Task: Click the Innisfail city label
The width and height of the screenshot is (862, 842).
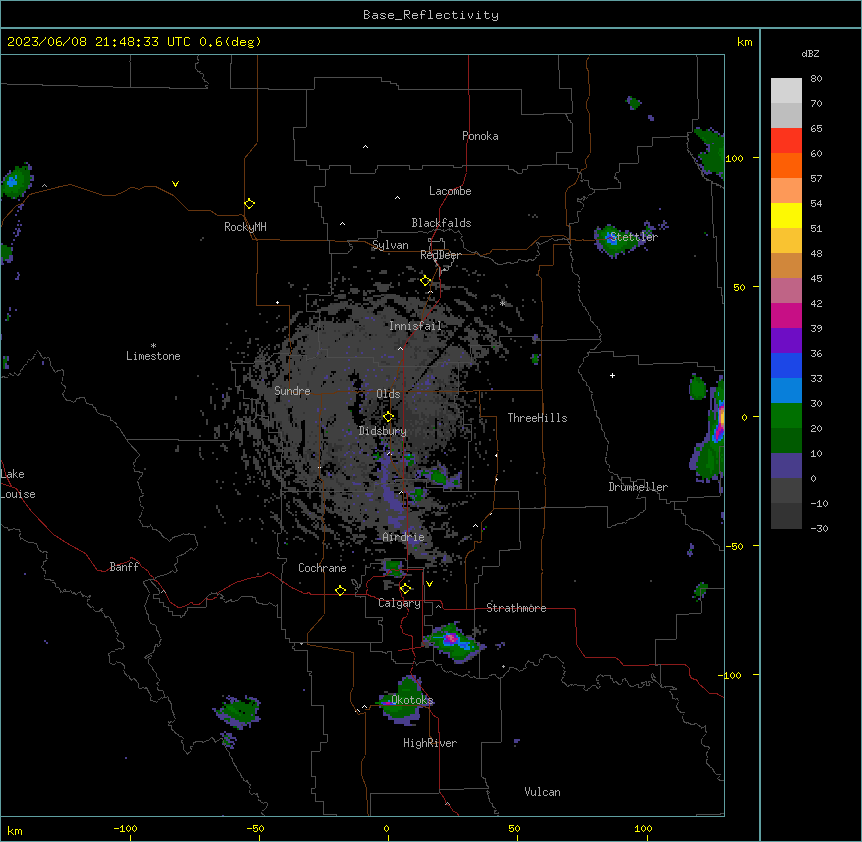Action: pos(415,326)
